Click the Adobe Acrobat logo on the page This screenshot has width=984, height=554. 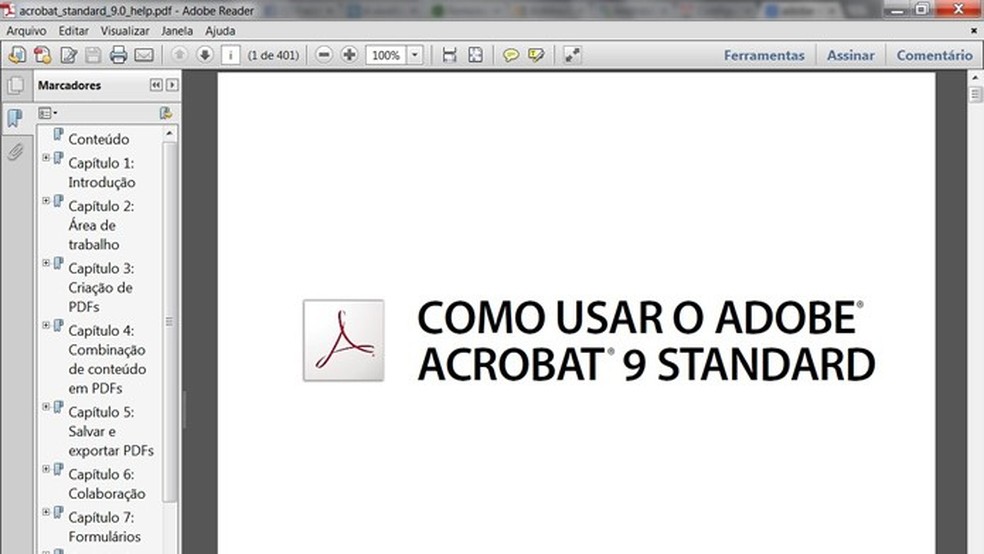point(343,340)
